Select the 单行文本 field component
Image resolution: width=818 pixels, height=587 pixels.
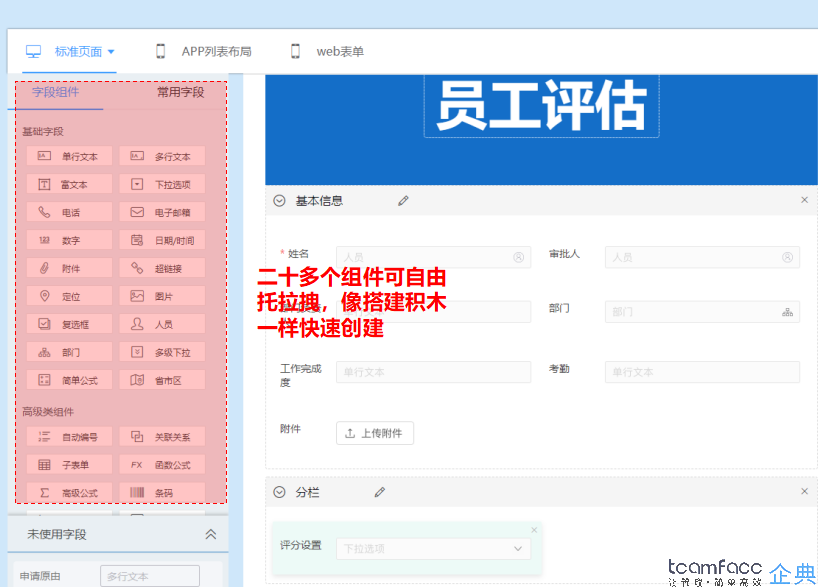click(69, 156)
